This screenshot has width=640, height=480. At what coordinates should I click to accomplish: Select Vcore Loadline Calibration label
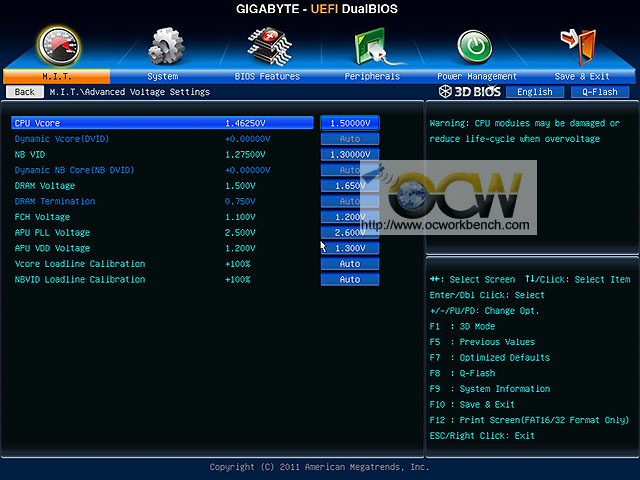coord(80,264)
